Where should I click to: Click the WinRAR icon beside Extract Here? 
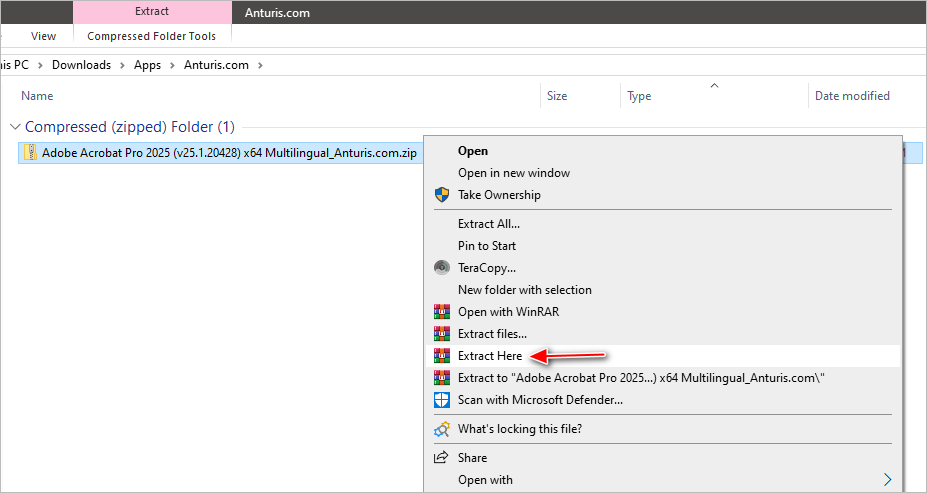[x=441, y=356]
